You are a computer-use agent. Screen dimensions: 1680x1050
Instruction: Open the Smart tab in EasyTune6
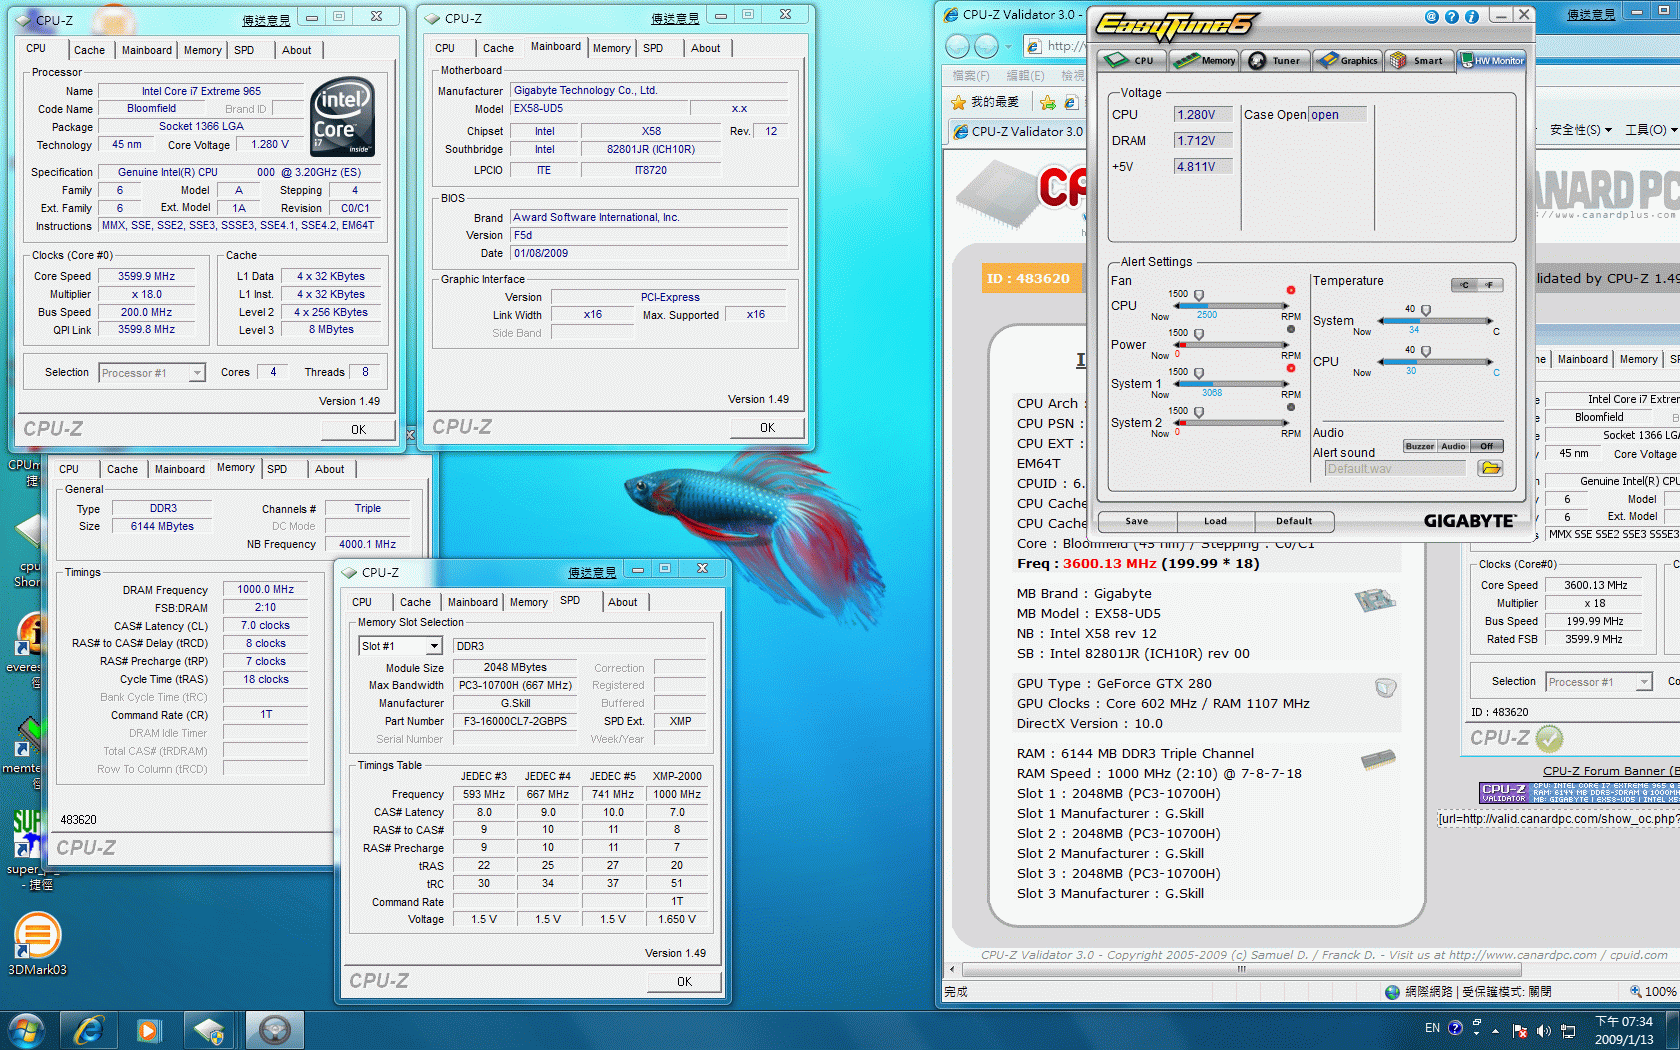point(1418,61)
